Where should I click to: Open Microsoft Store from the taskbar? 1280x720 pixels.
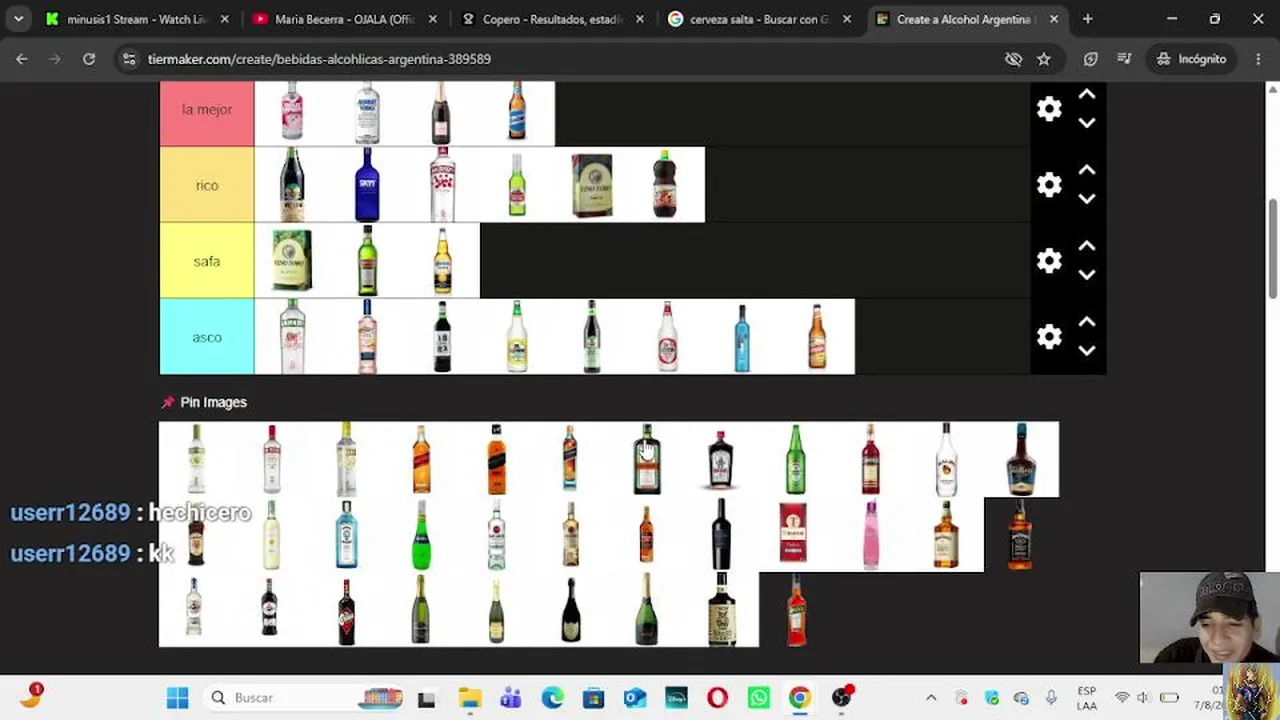593,698
